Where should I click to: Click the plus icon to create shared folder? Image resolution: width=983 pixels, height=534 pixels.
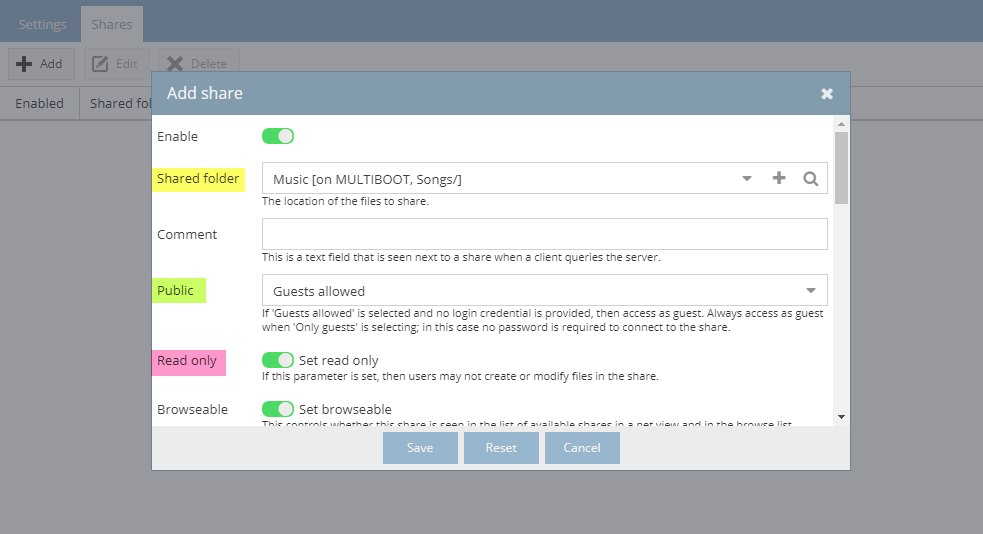pyautogui.click(x=779, y=178)
